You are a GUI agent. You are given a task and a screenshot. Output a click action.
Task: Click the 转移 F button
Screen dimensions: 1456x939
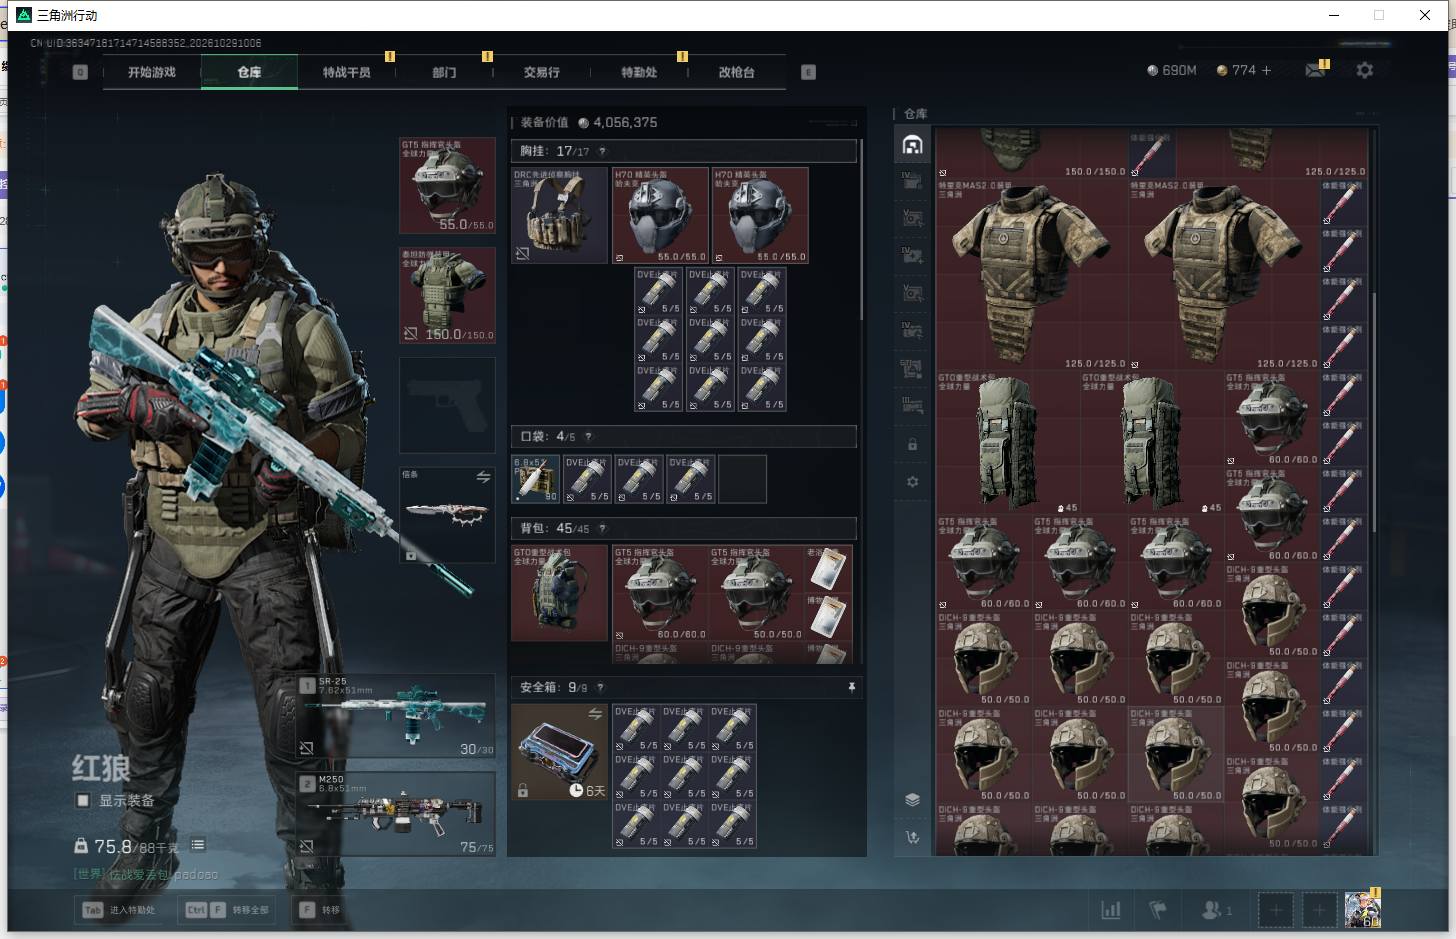coord(320,910)
